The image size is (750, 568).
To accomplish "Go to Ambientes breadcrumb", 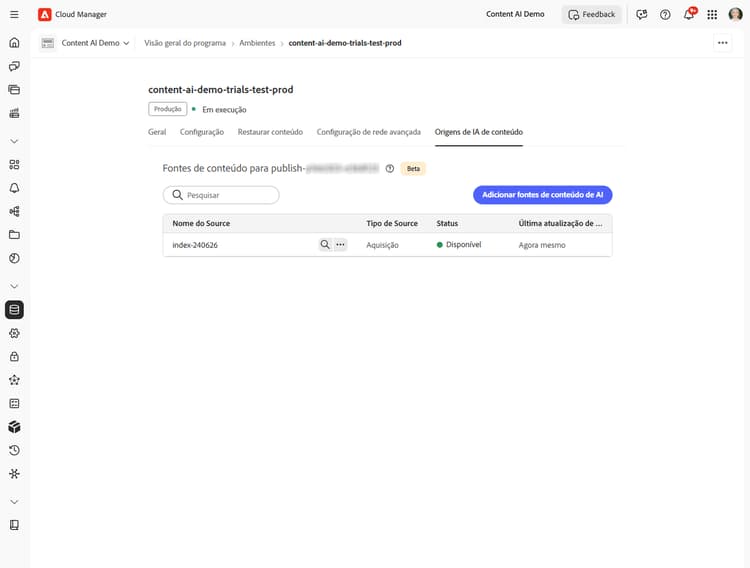I will (x=257, y=43).
